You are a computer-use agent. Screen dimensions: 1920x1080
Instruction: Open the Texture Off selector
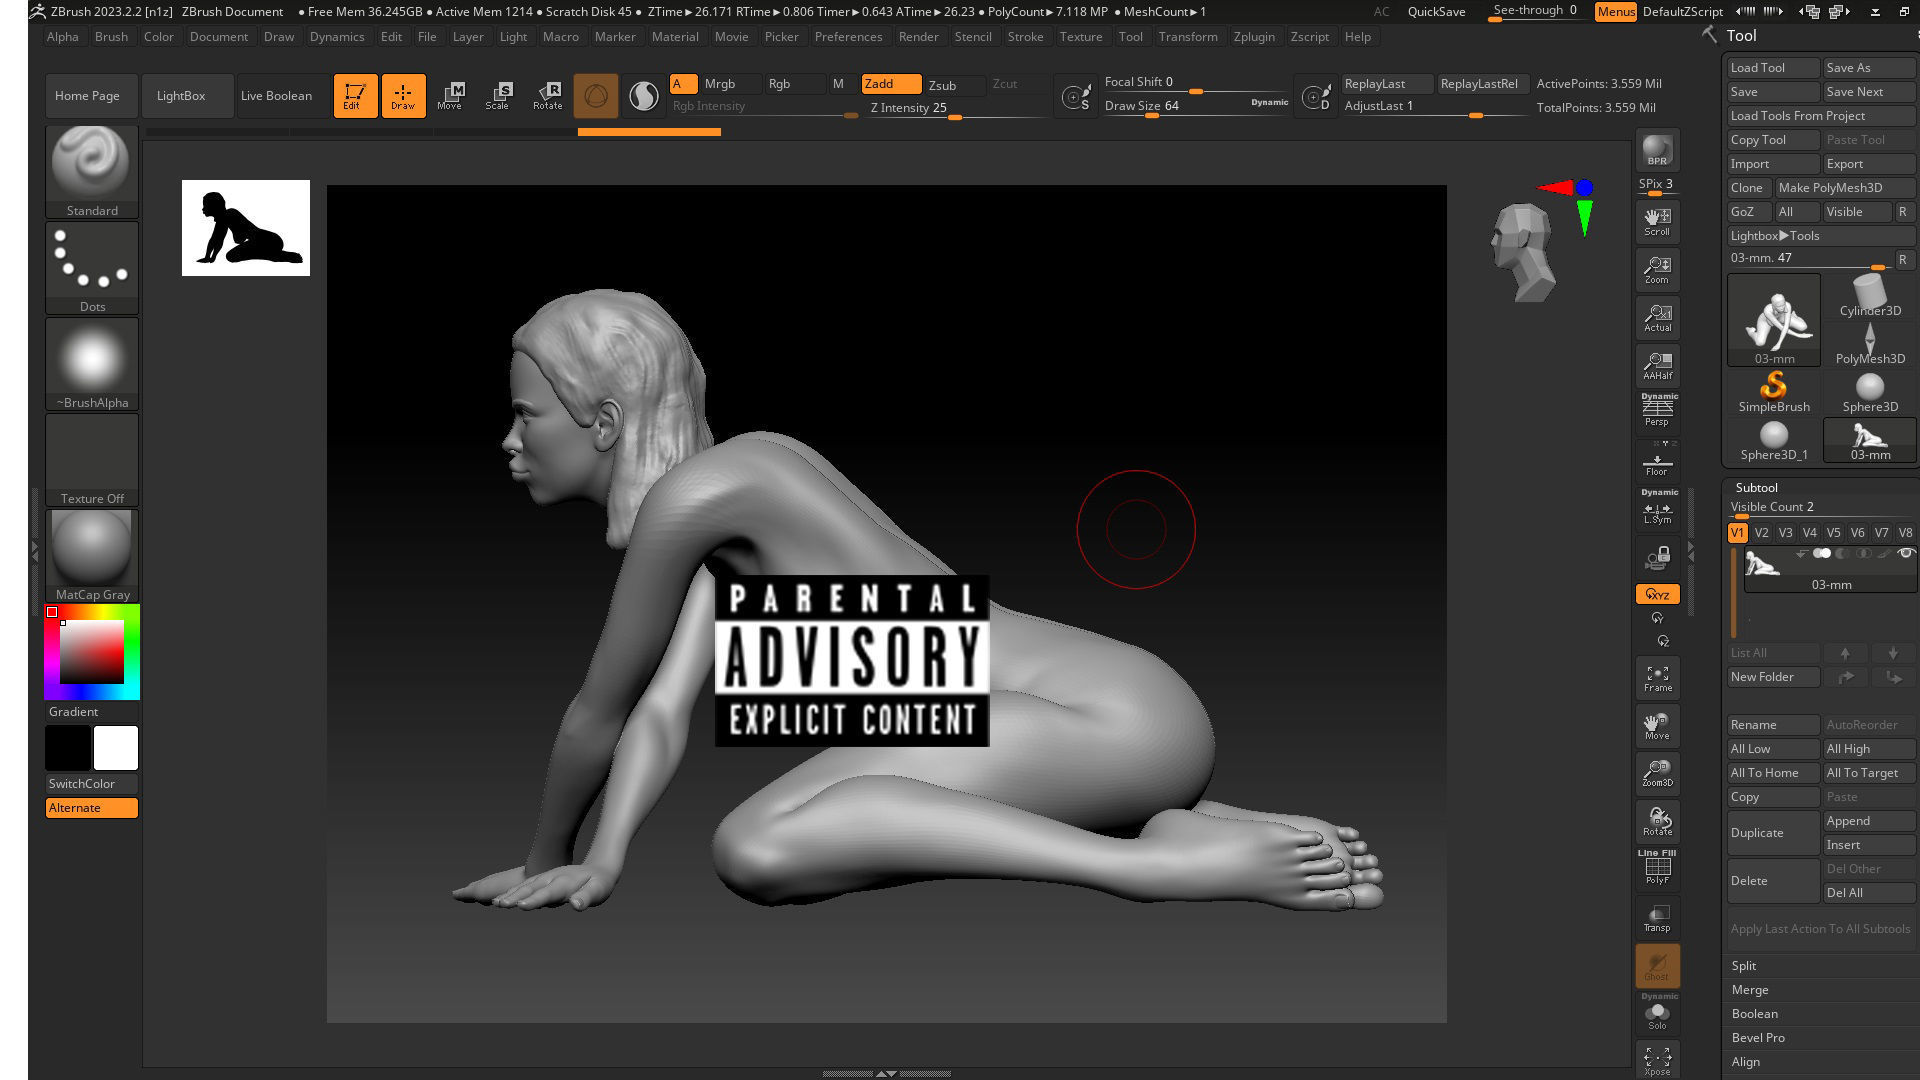coord(92,460)
